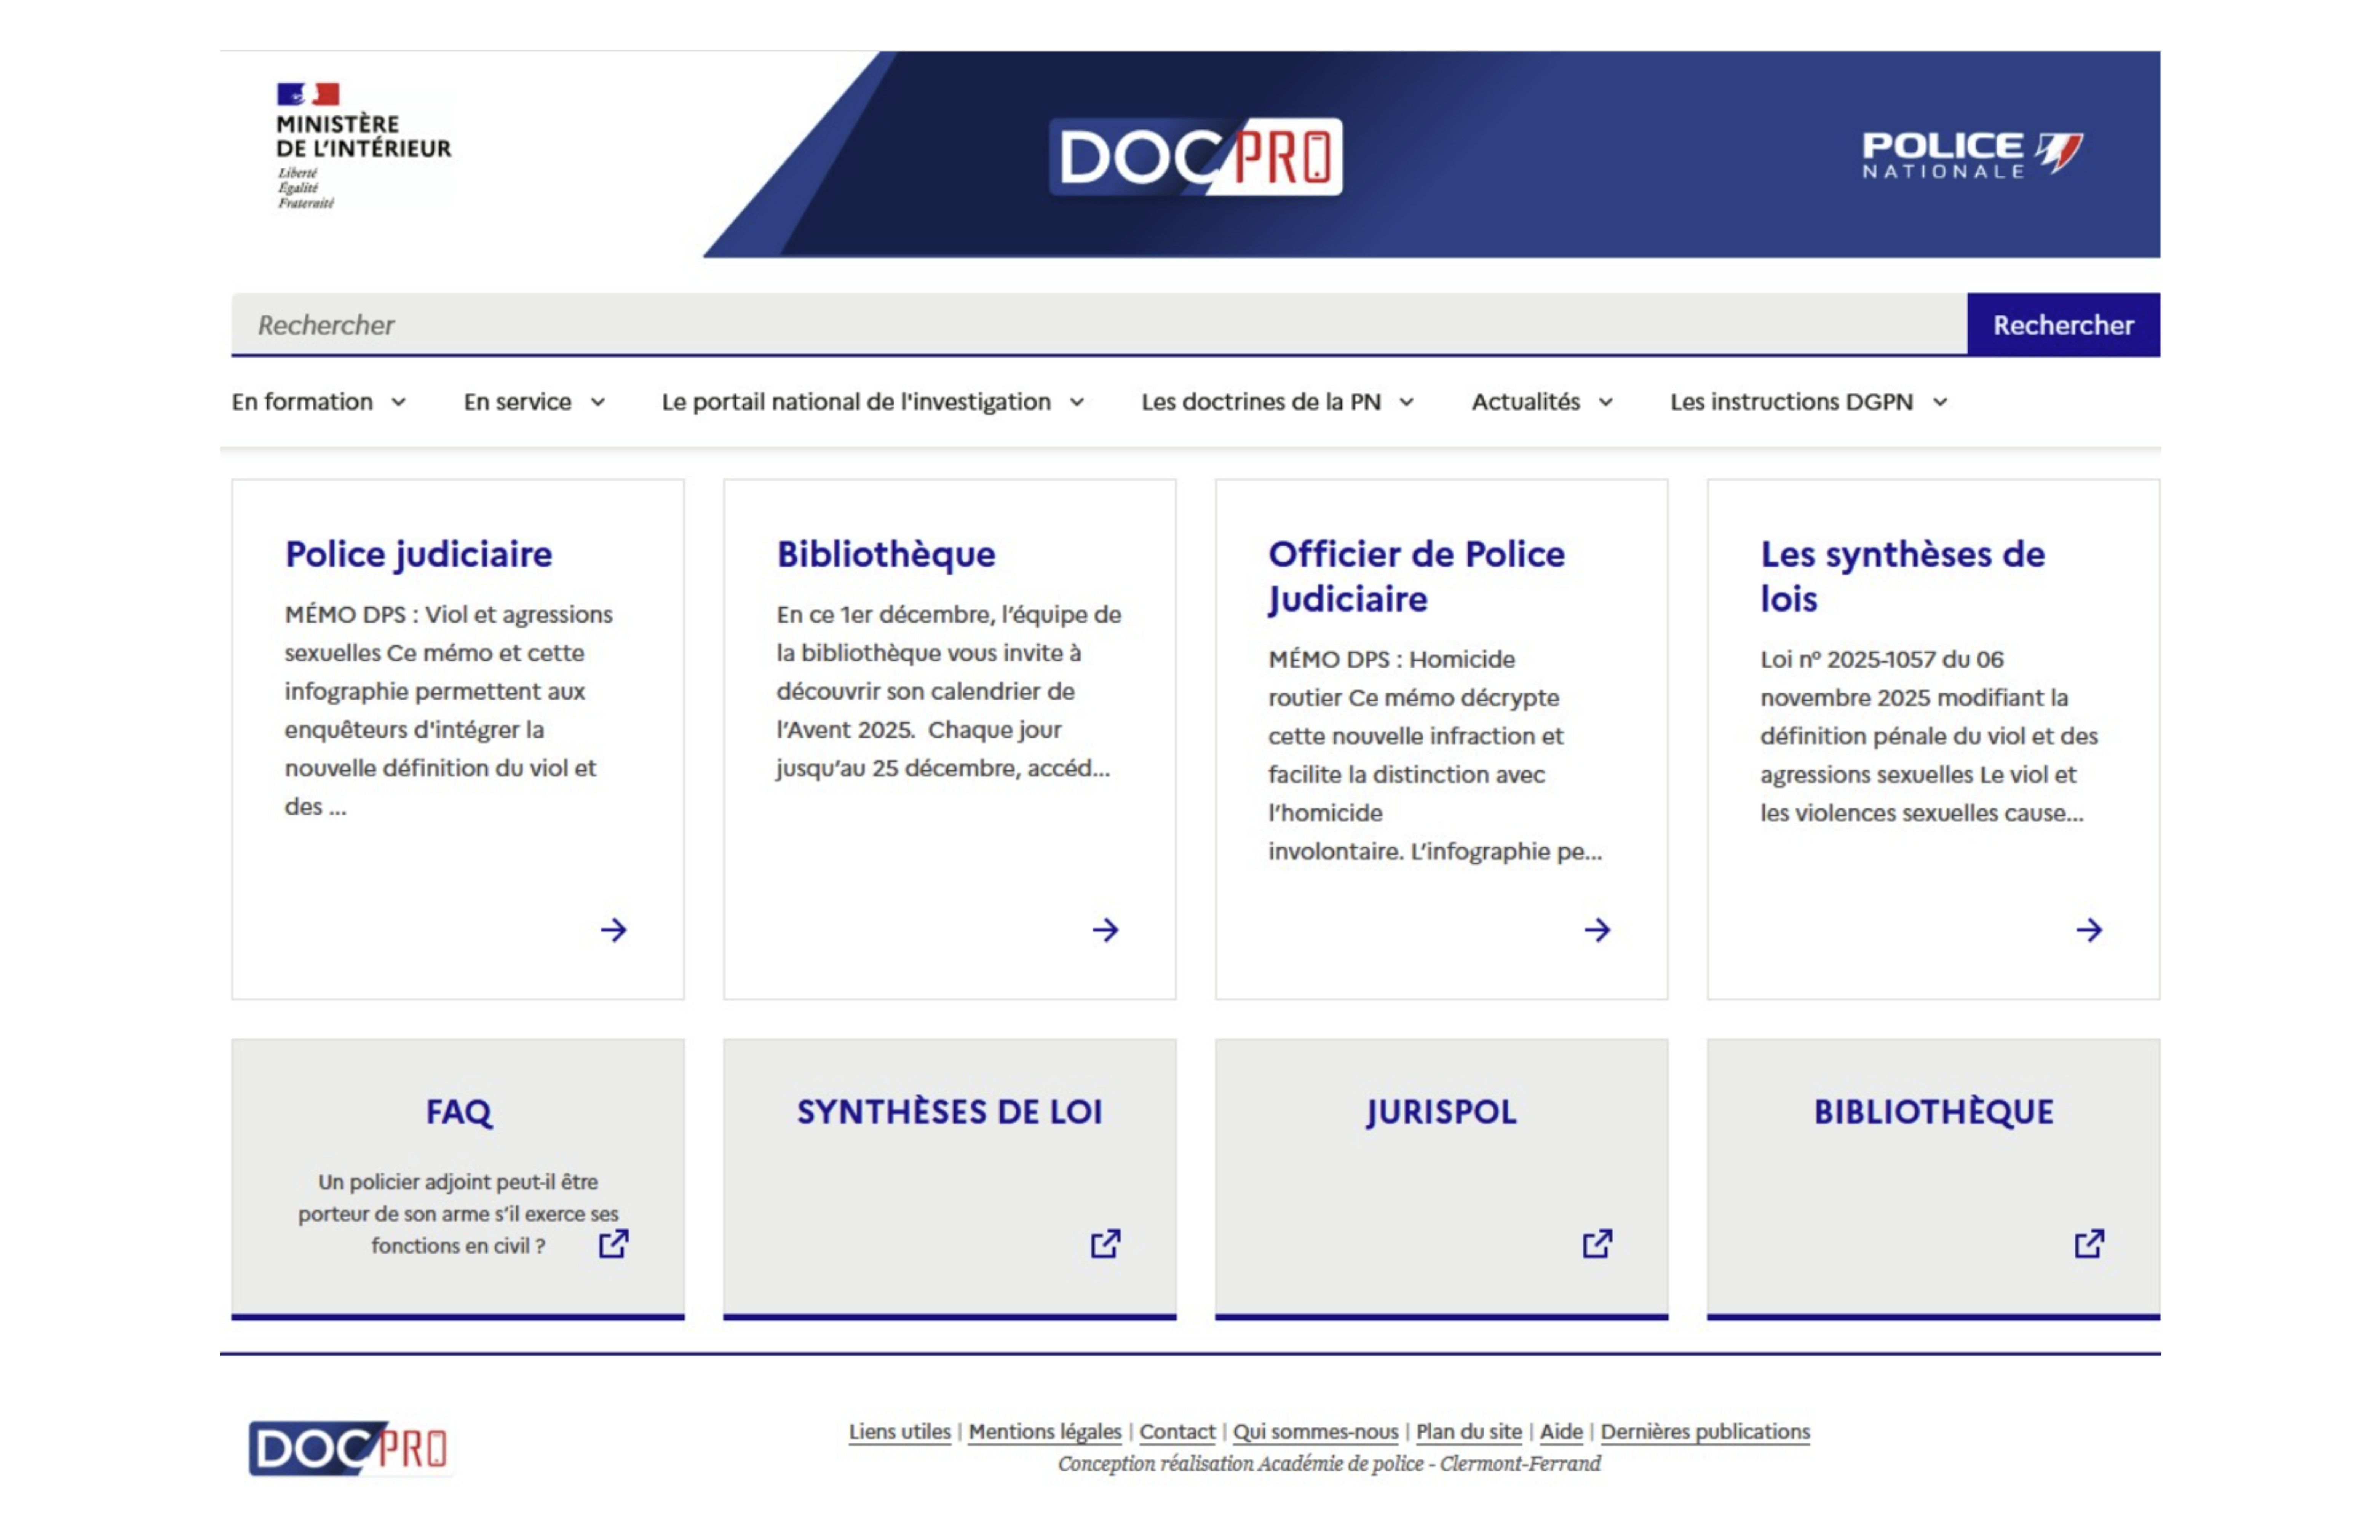
Task: Click the arrow icon on Bibliothèque news card
Action: point(1105,930)
